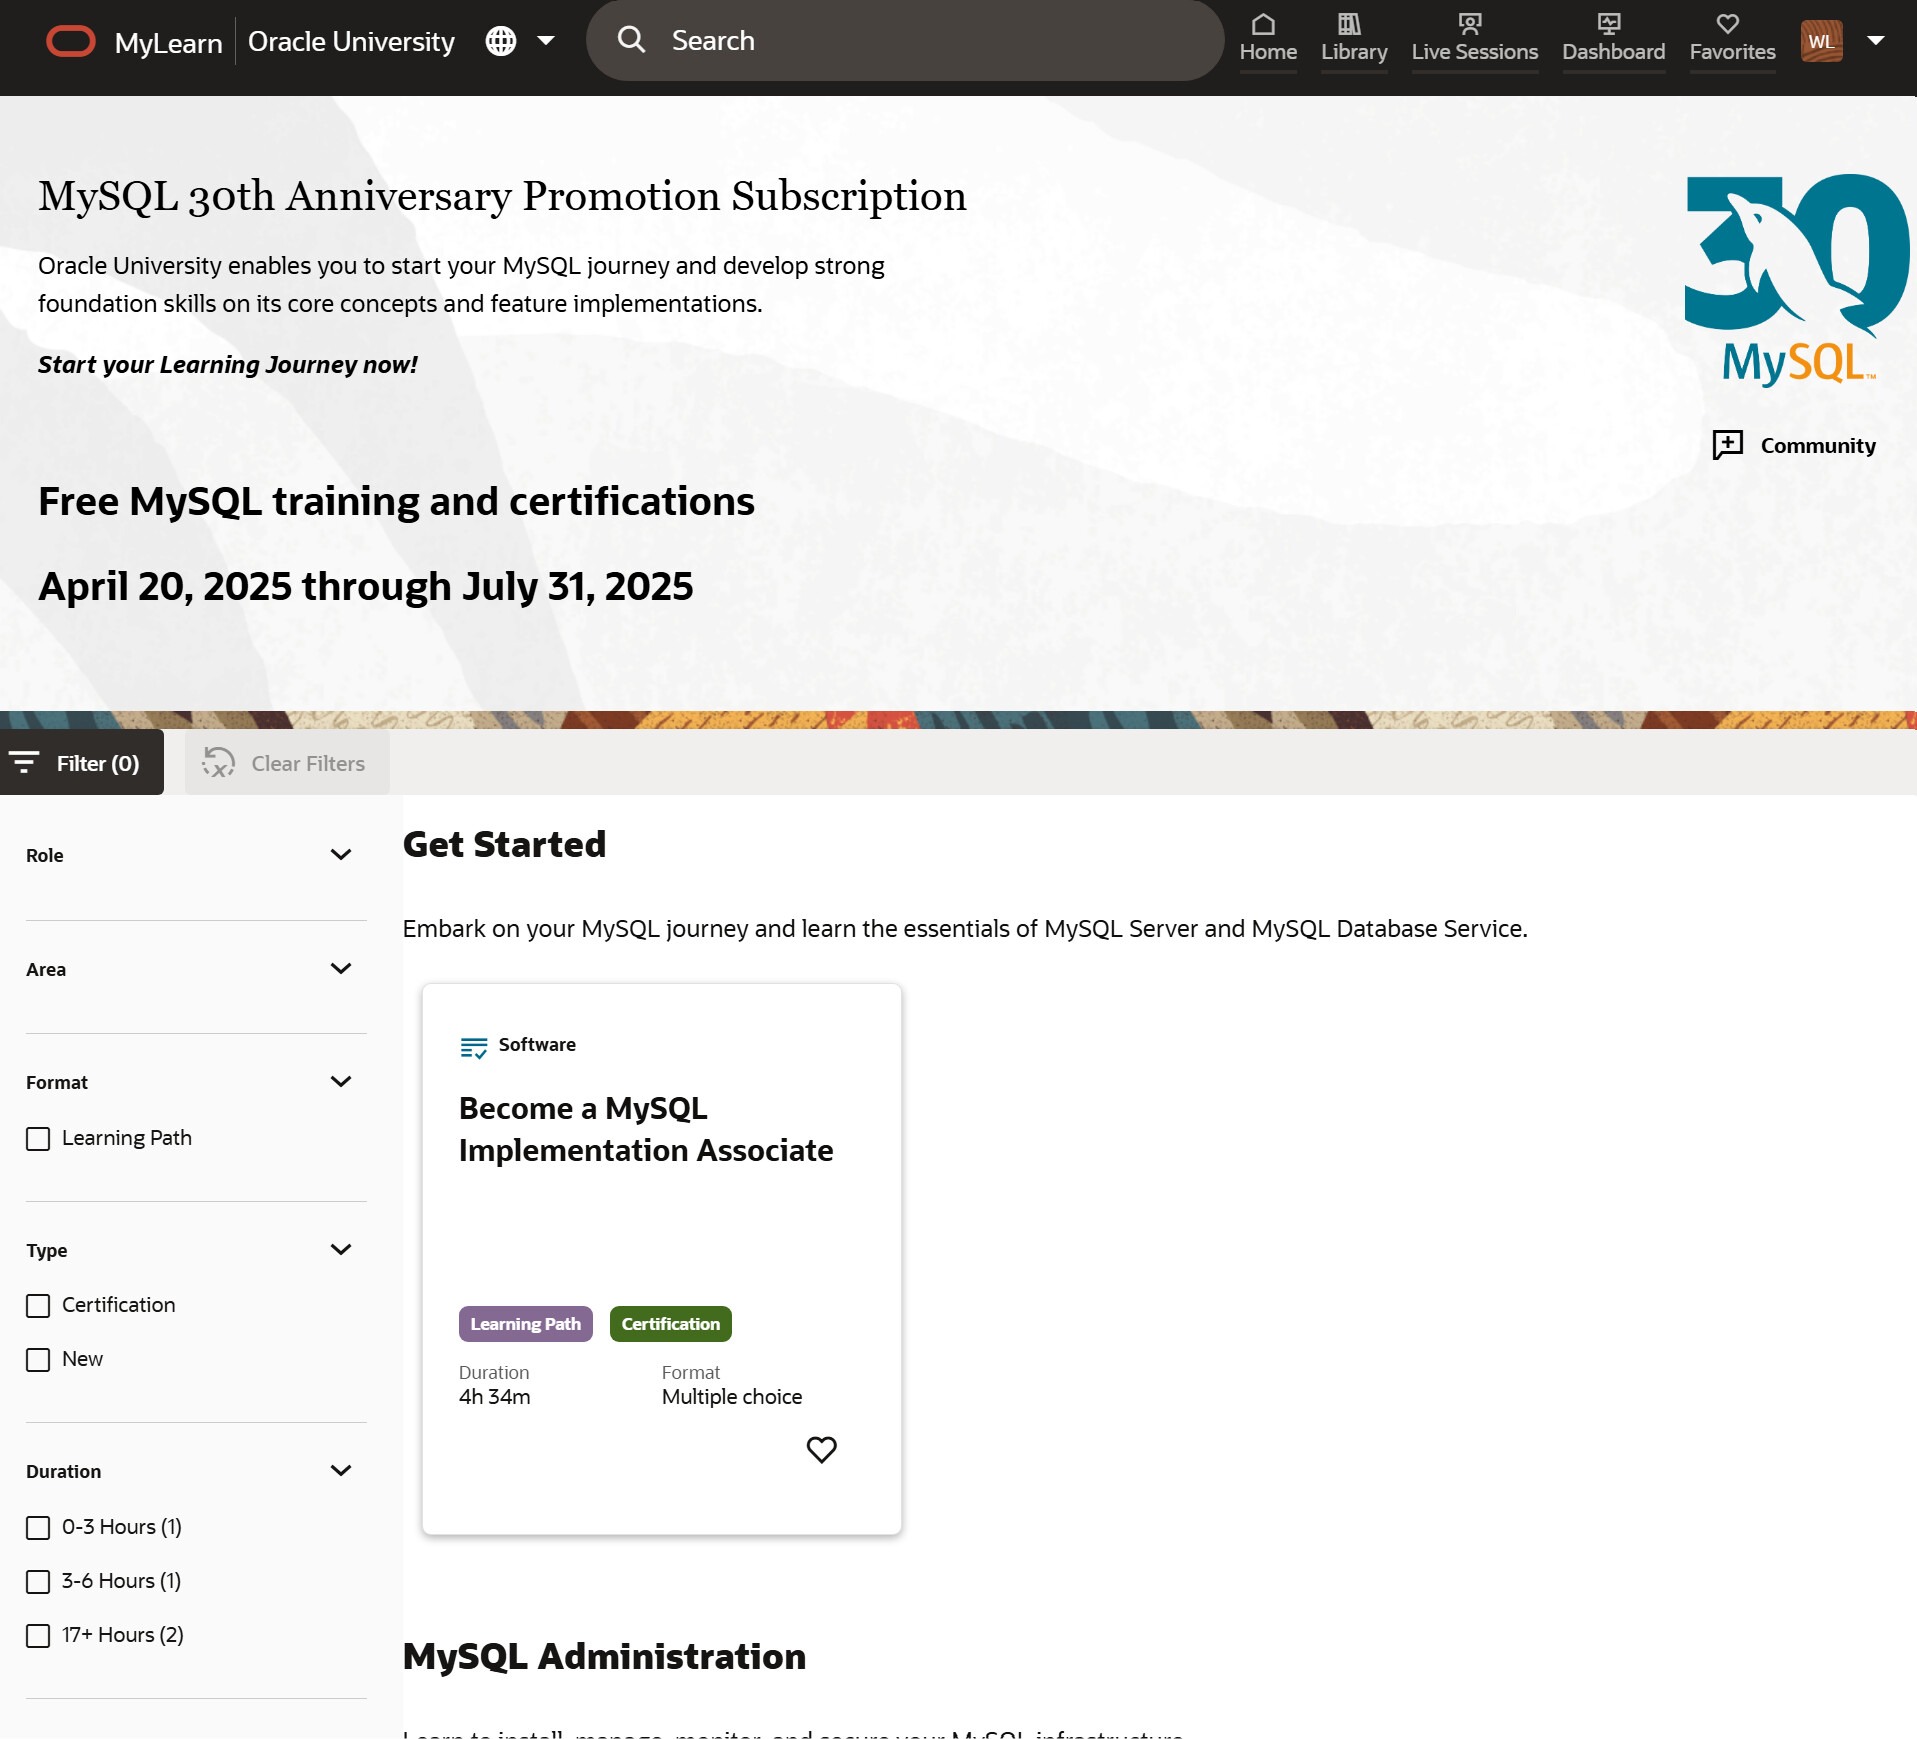The width and height of the screenshot is (1917, 1739).
Task: Tick the 3-6 Hours duration checkbox
Action: [38, 1582]
